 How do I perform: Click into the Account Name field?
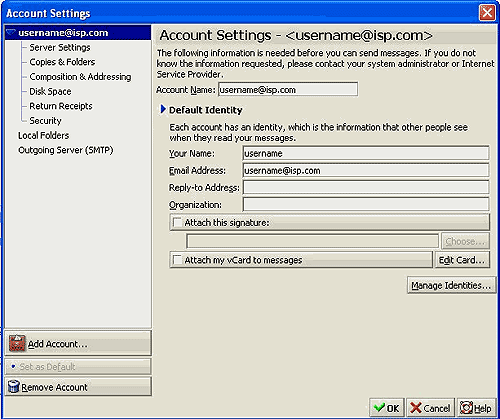click(x=288, y=90)
